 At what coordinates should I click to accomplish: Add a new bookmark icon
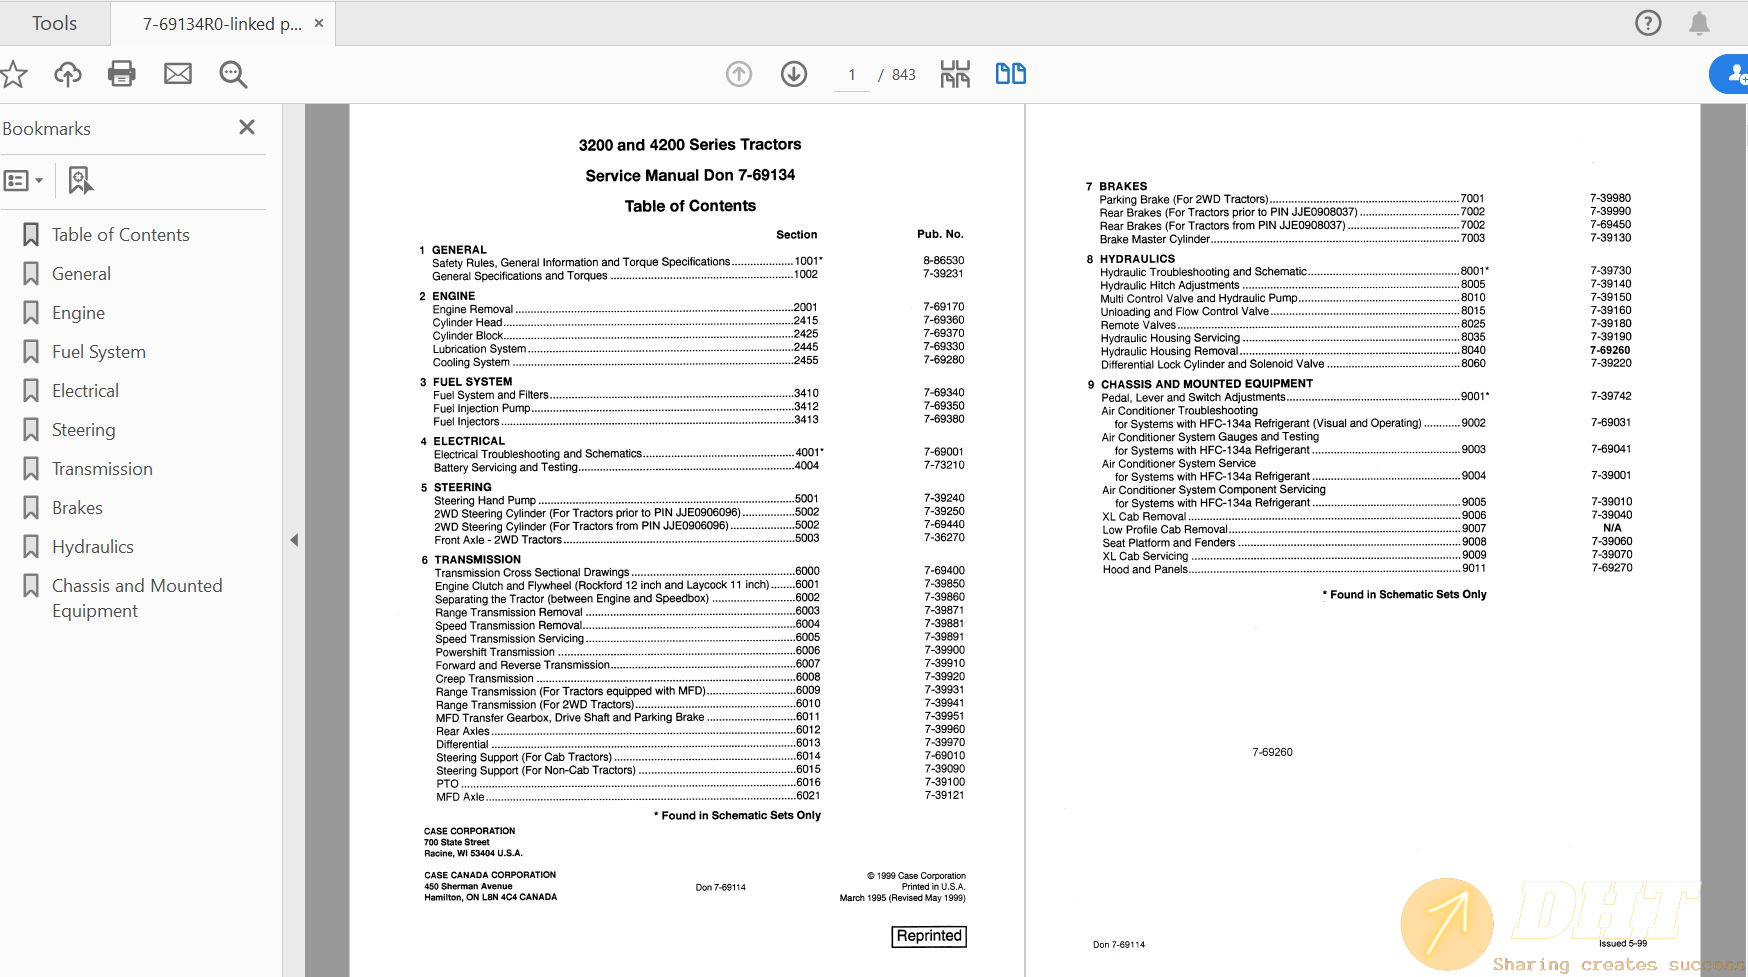click(80, 181)
